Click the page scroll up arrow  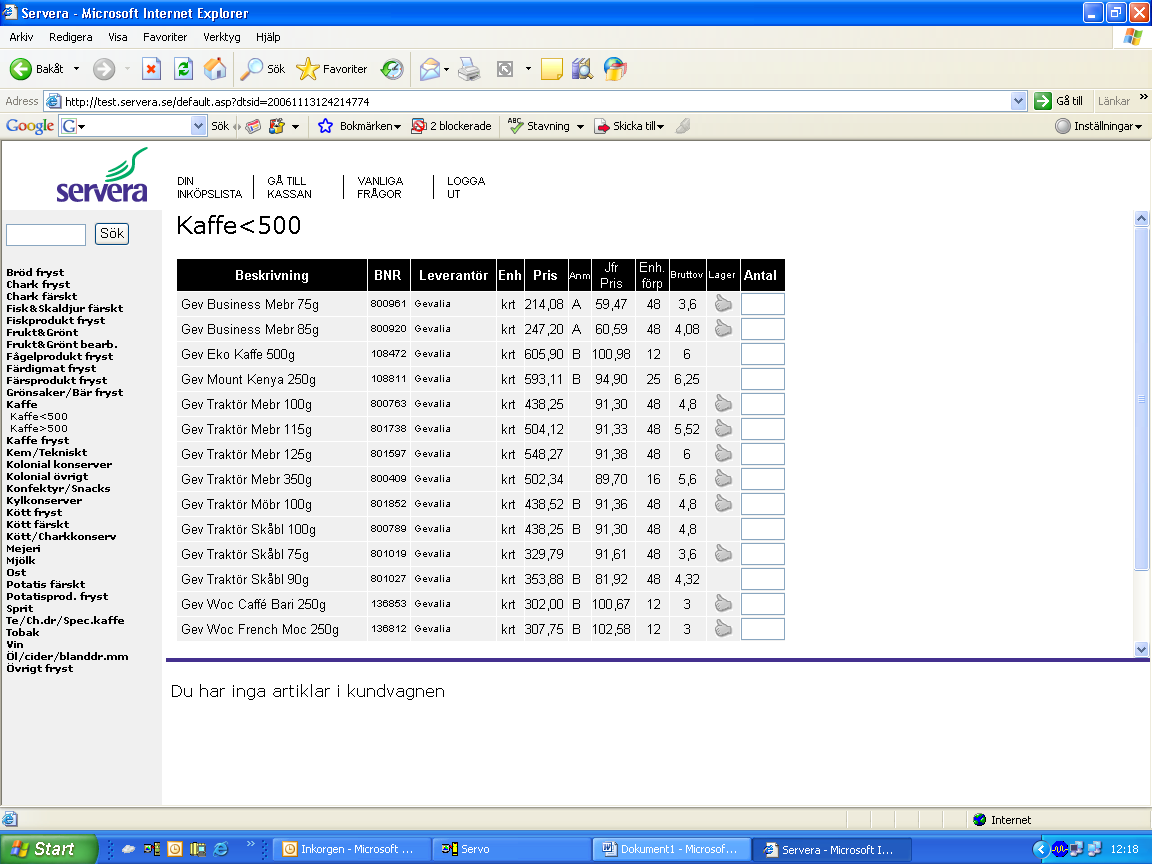pyautogui.click(x=1141, y=218)
